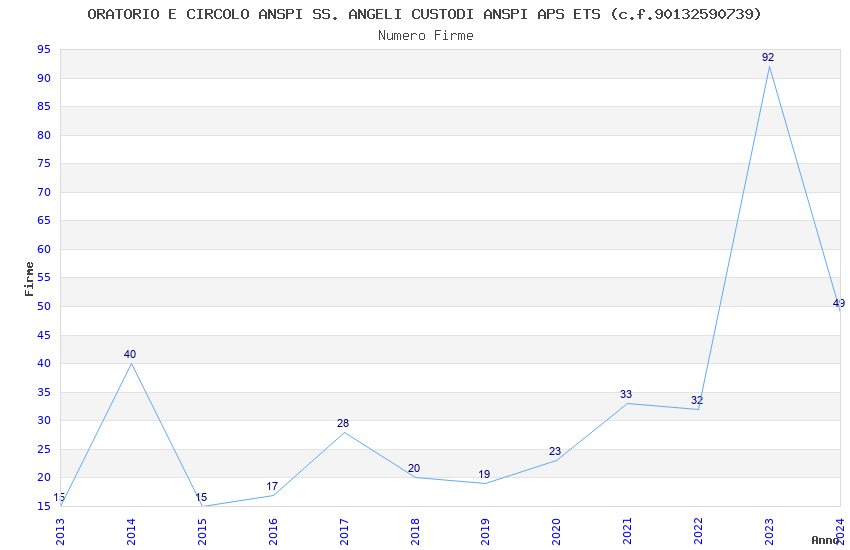Viewport: 850px width, 550px height.
Task: Click the 92 peak data point for 2023
Action: [x=769, y=66]
